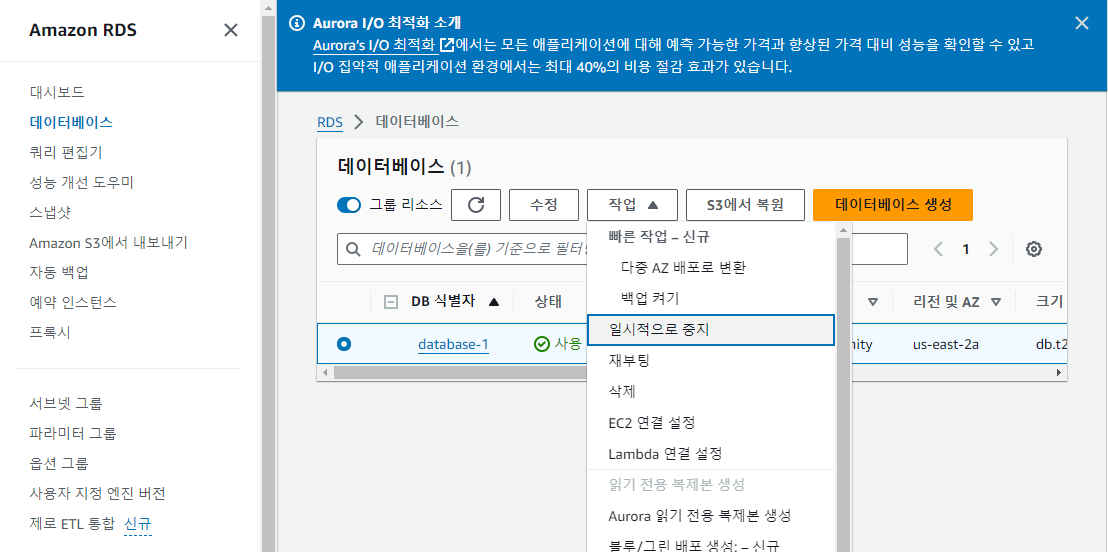The image size is (1108, 552).
Task: Click the actions menu vertical scrollbar
Action: 842,396
